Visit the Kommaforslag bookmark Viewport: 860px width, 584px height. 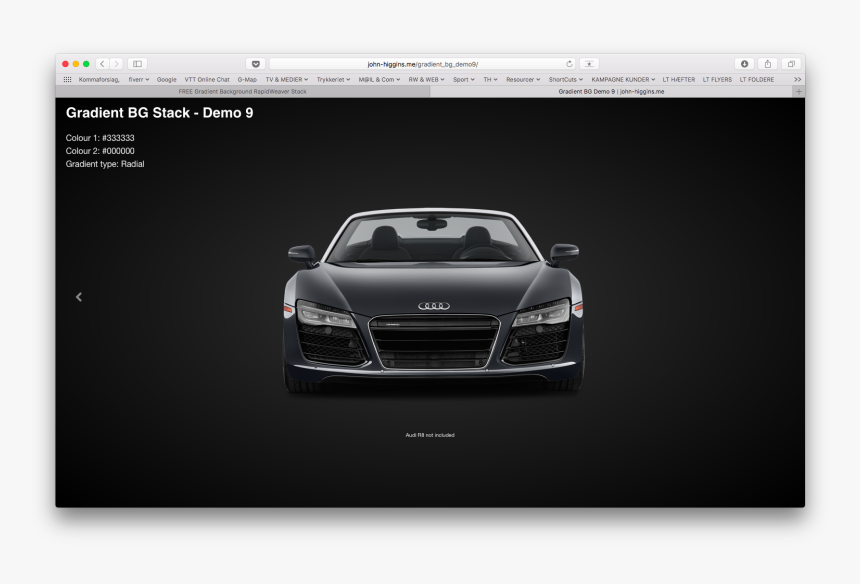(101, 79)
